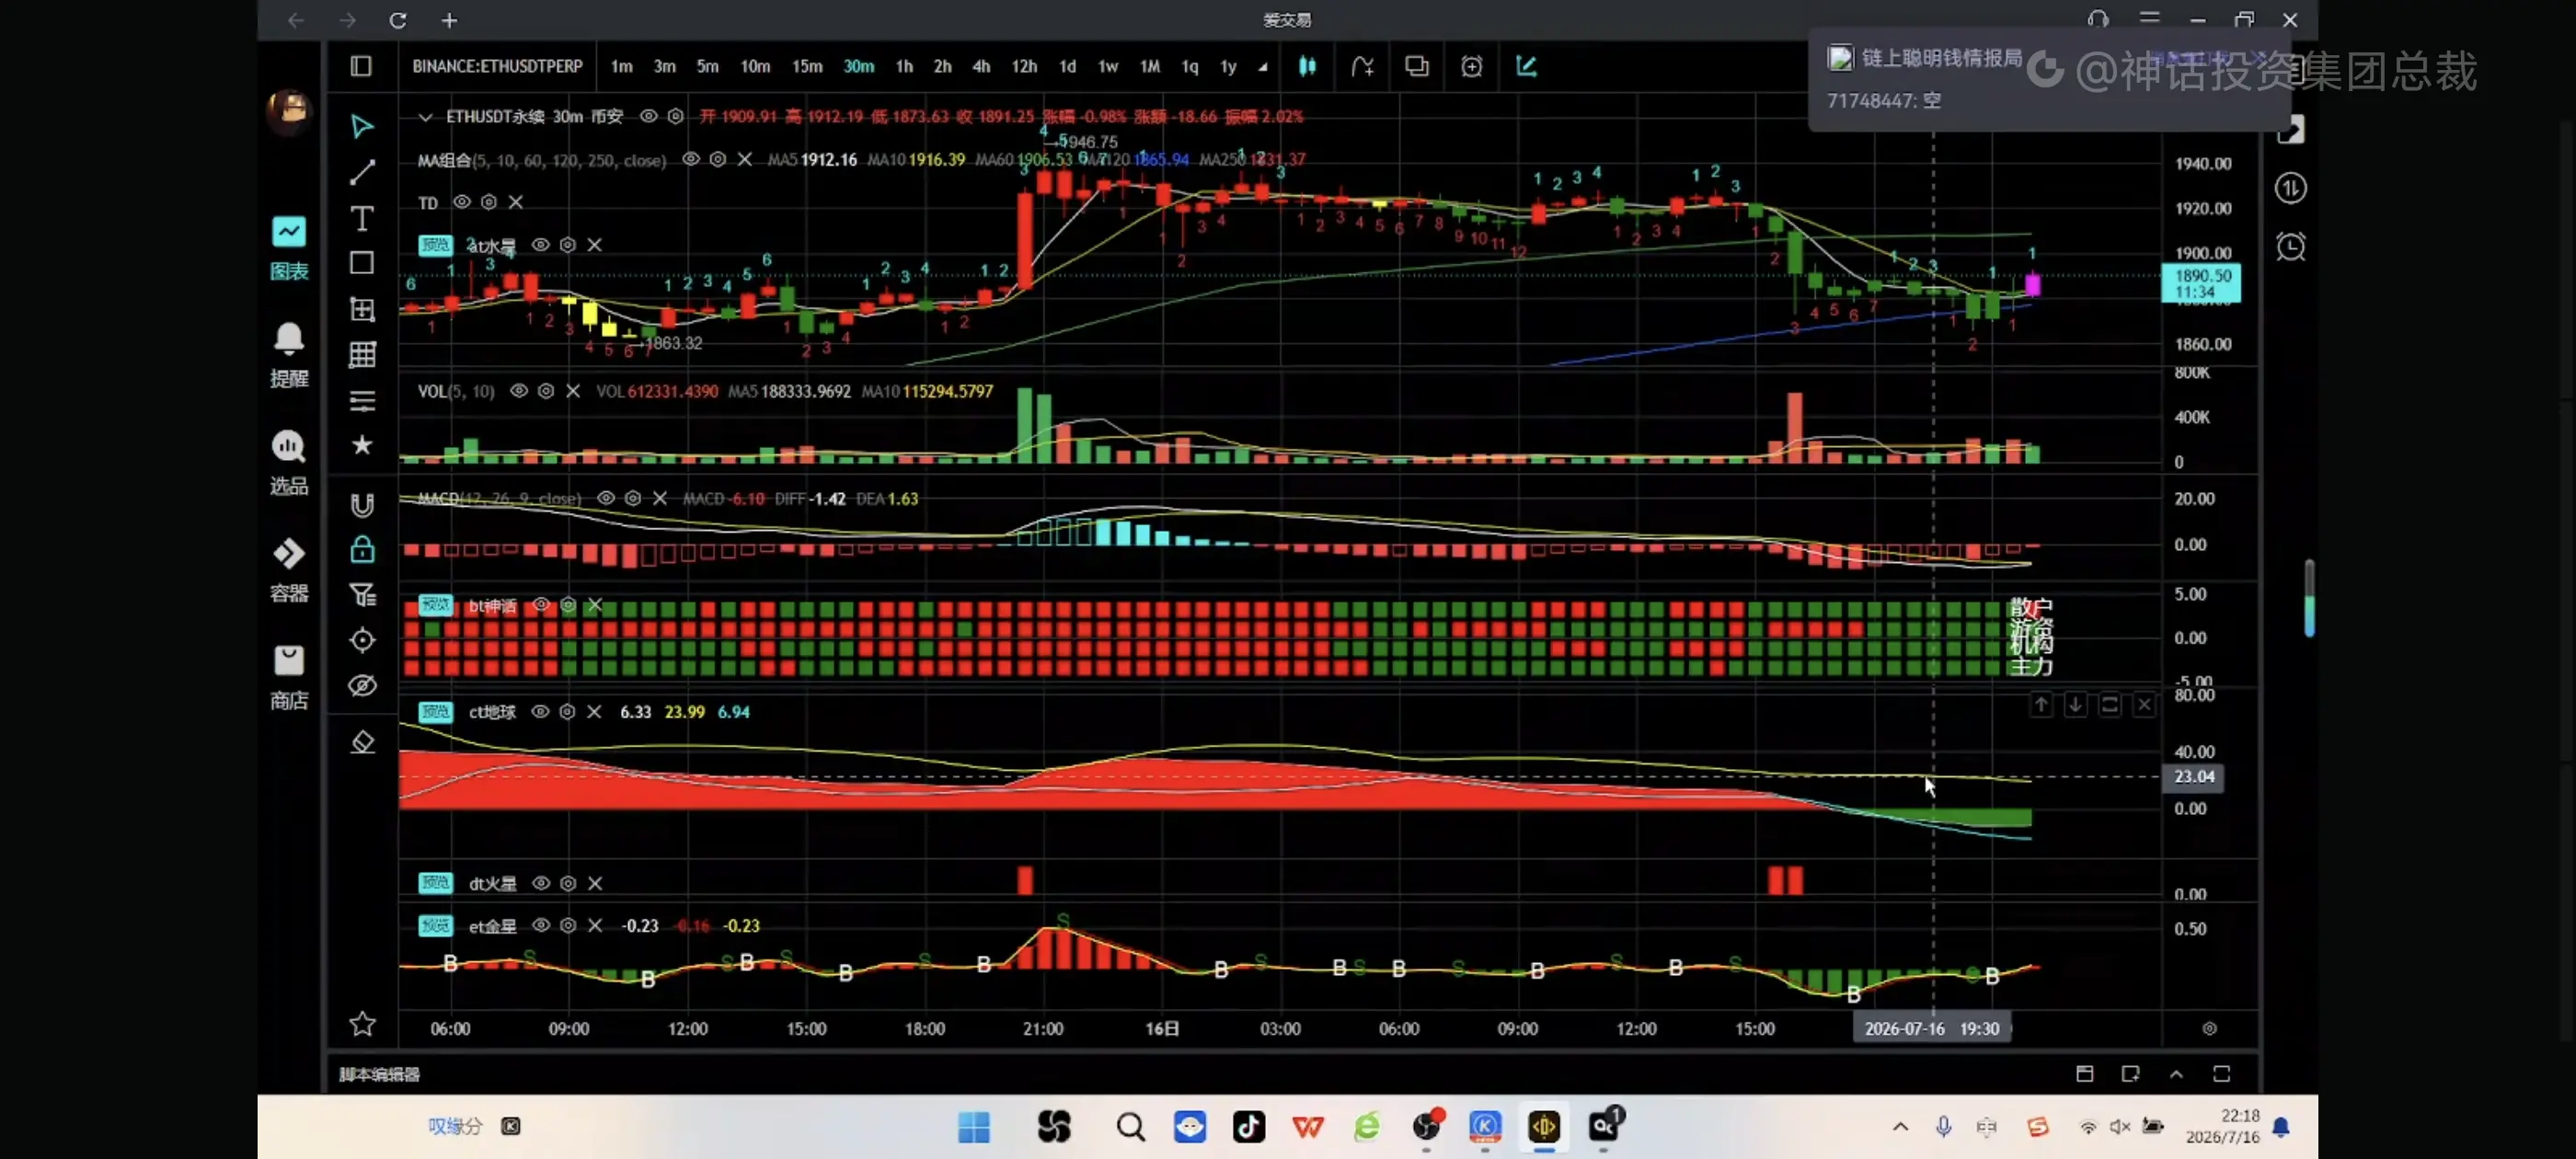Image resolution: width=2576 pixels, height=1159 pixels.
Task: Switch to the 4h timeframe
Action: click(x=981, y=66)
